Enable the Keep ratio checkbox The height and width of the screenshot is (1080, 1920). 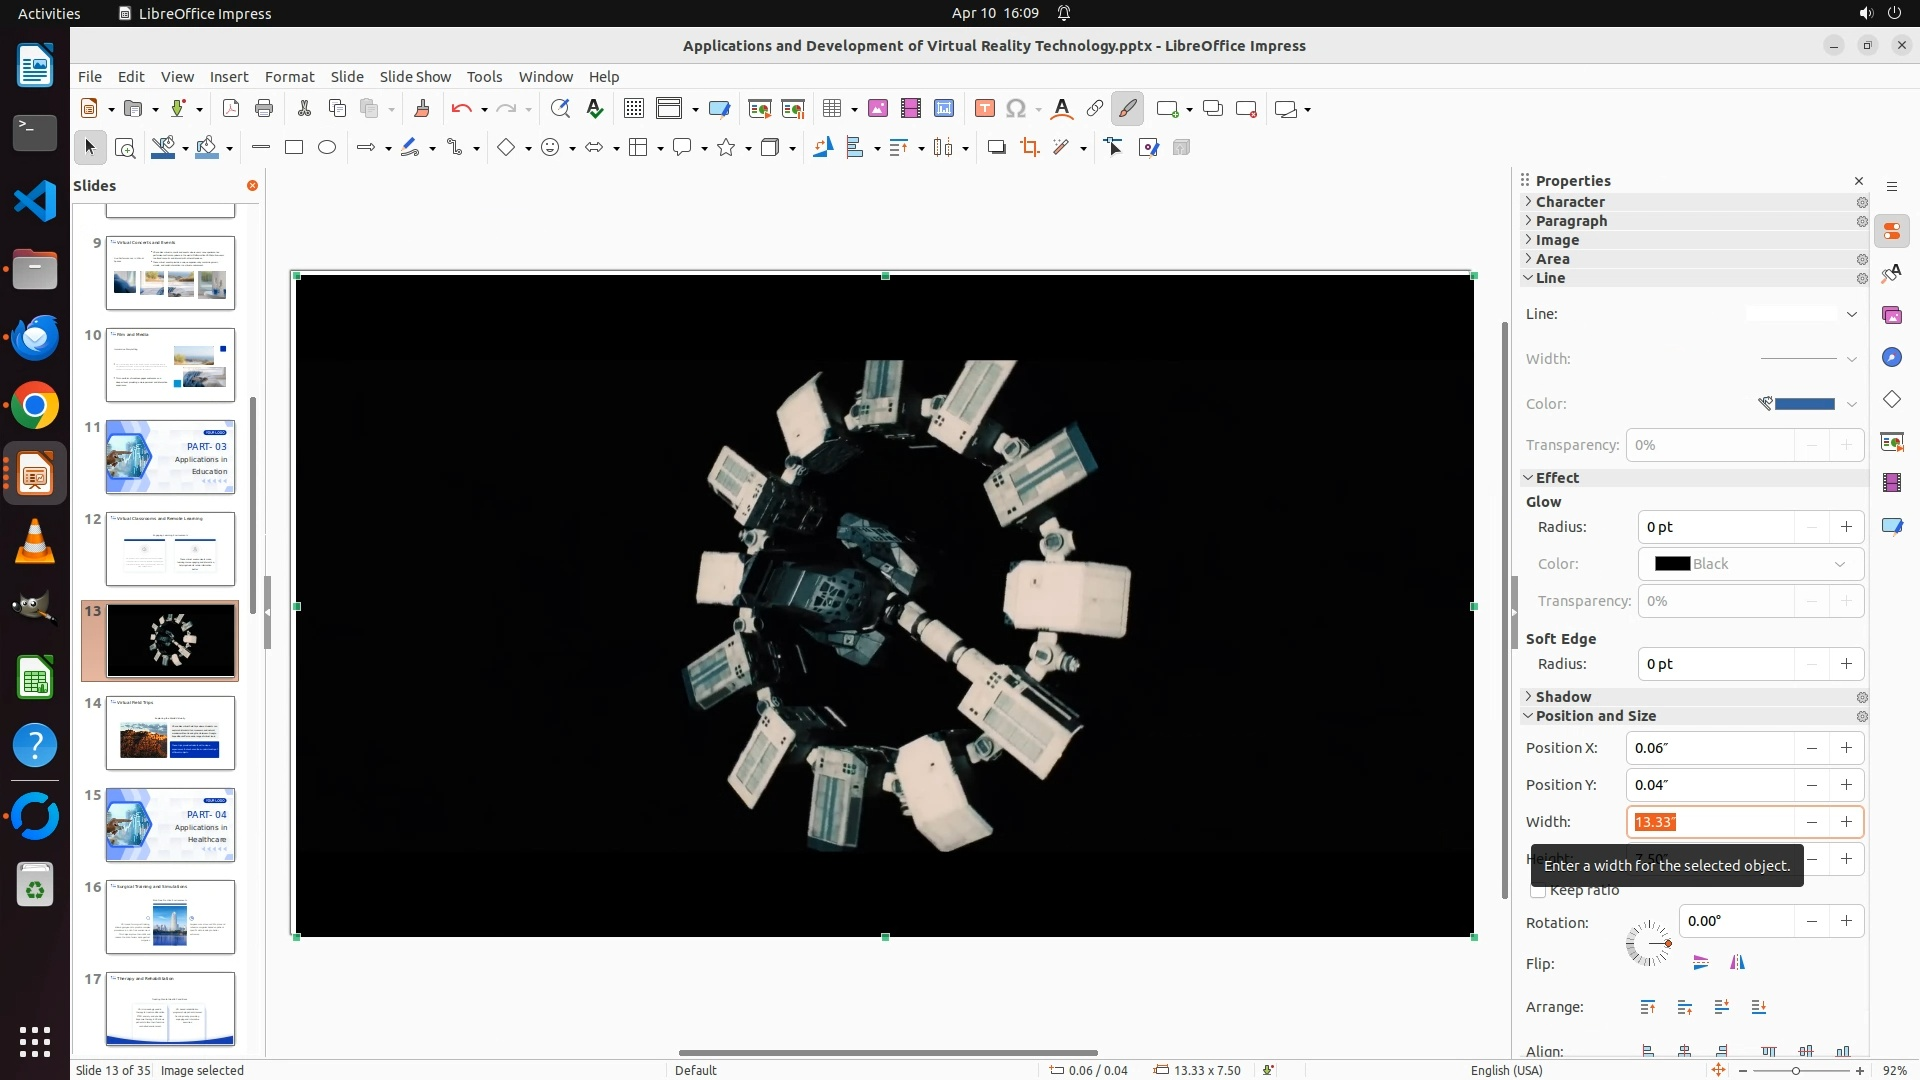tap(1538, 891)
